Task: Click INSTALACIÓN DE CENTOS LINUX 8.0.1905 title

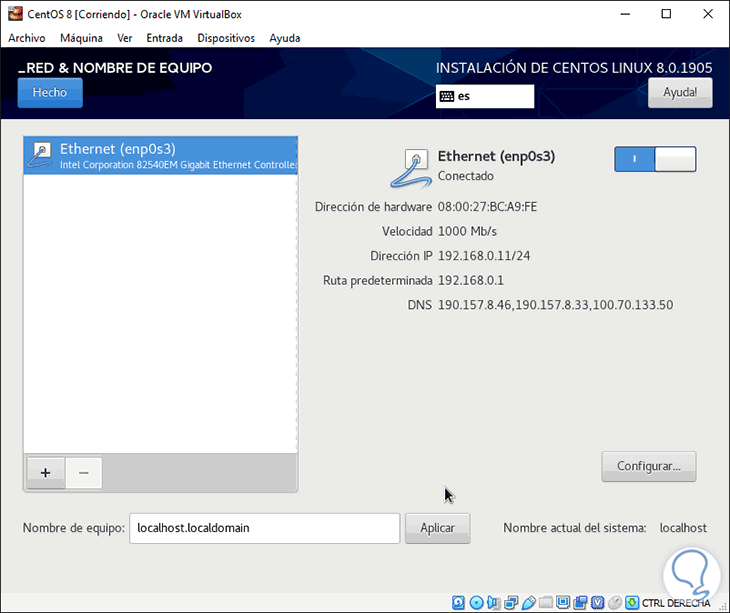Action: pos(574,68)
